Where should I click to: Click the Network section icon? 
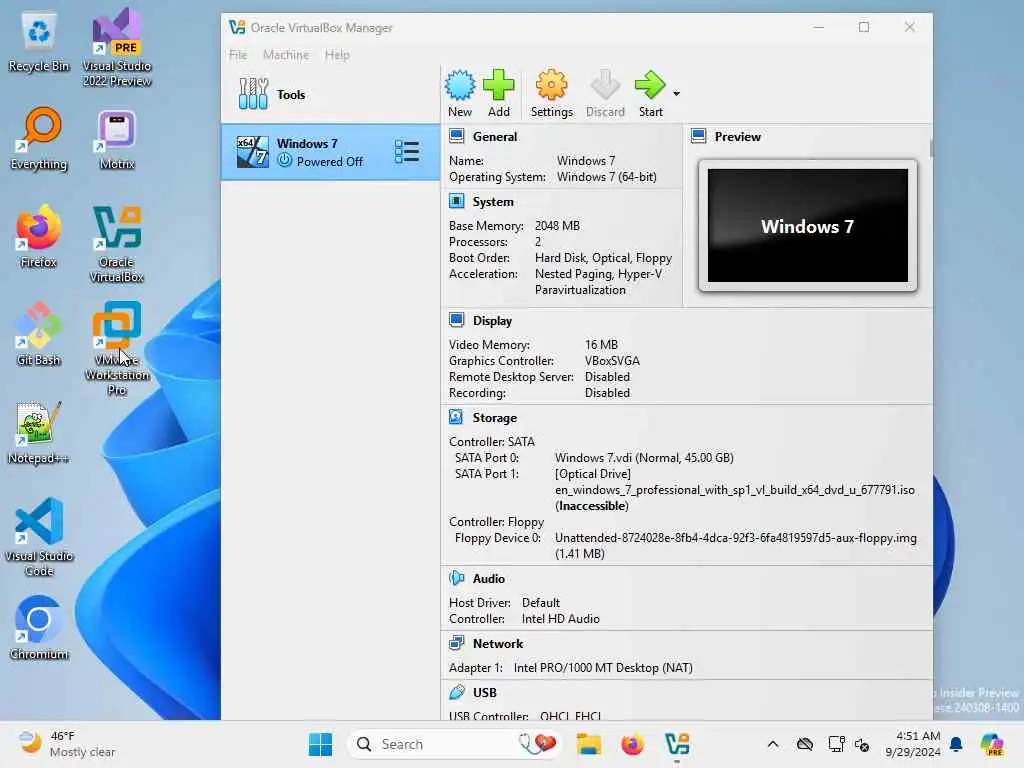pyautogui.click(x=456, y=643)
